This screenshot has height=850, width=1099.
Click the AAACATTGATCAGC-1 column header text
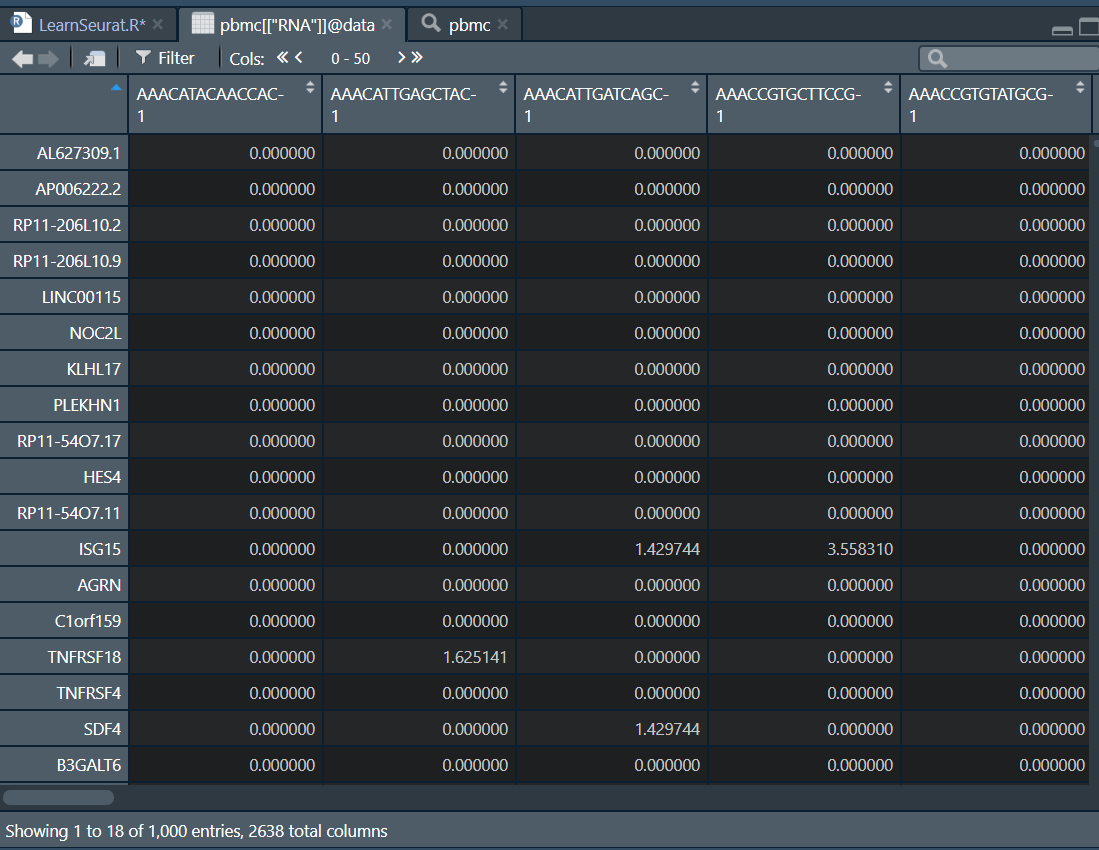[x=596, y=104]
